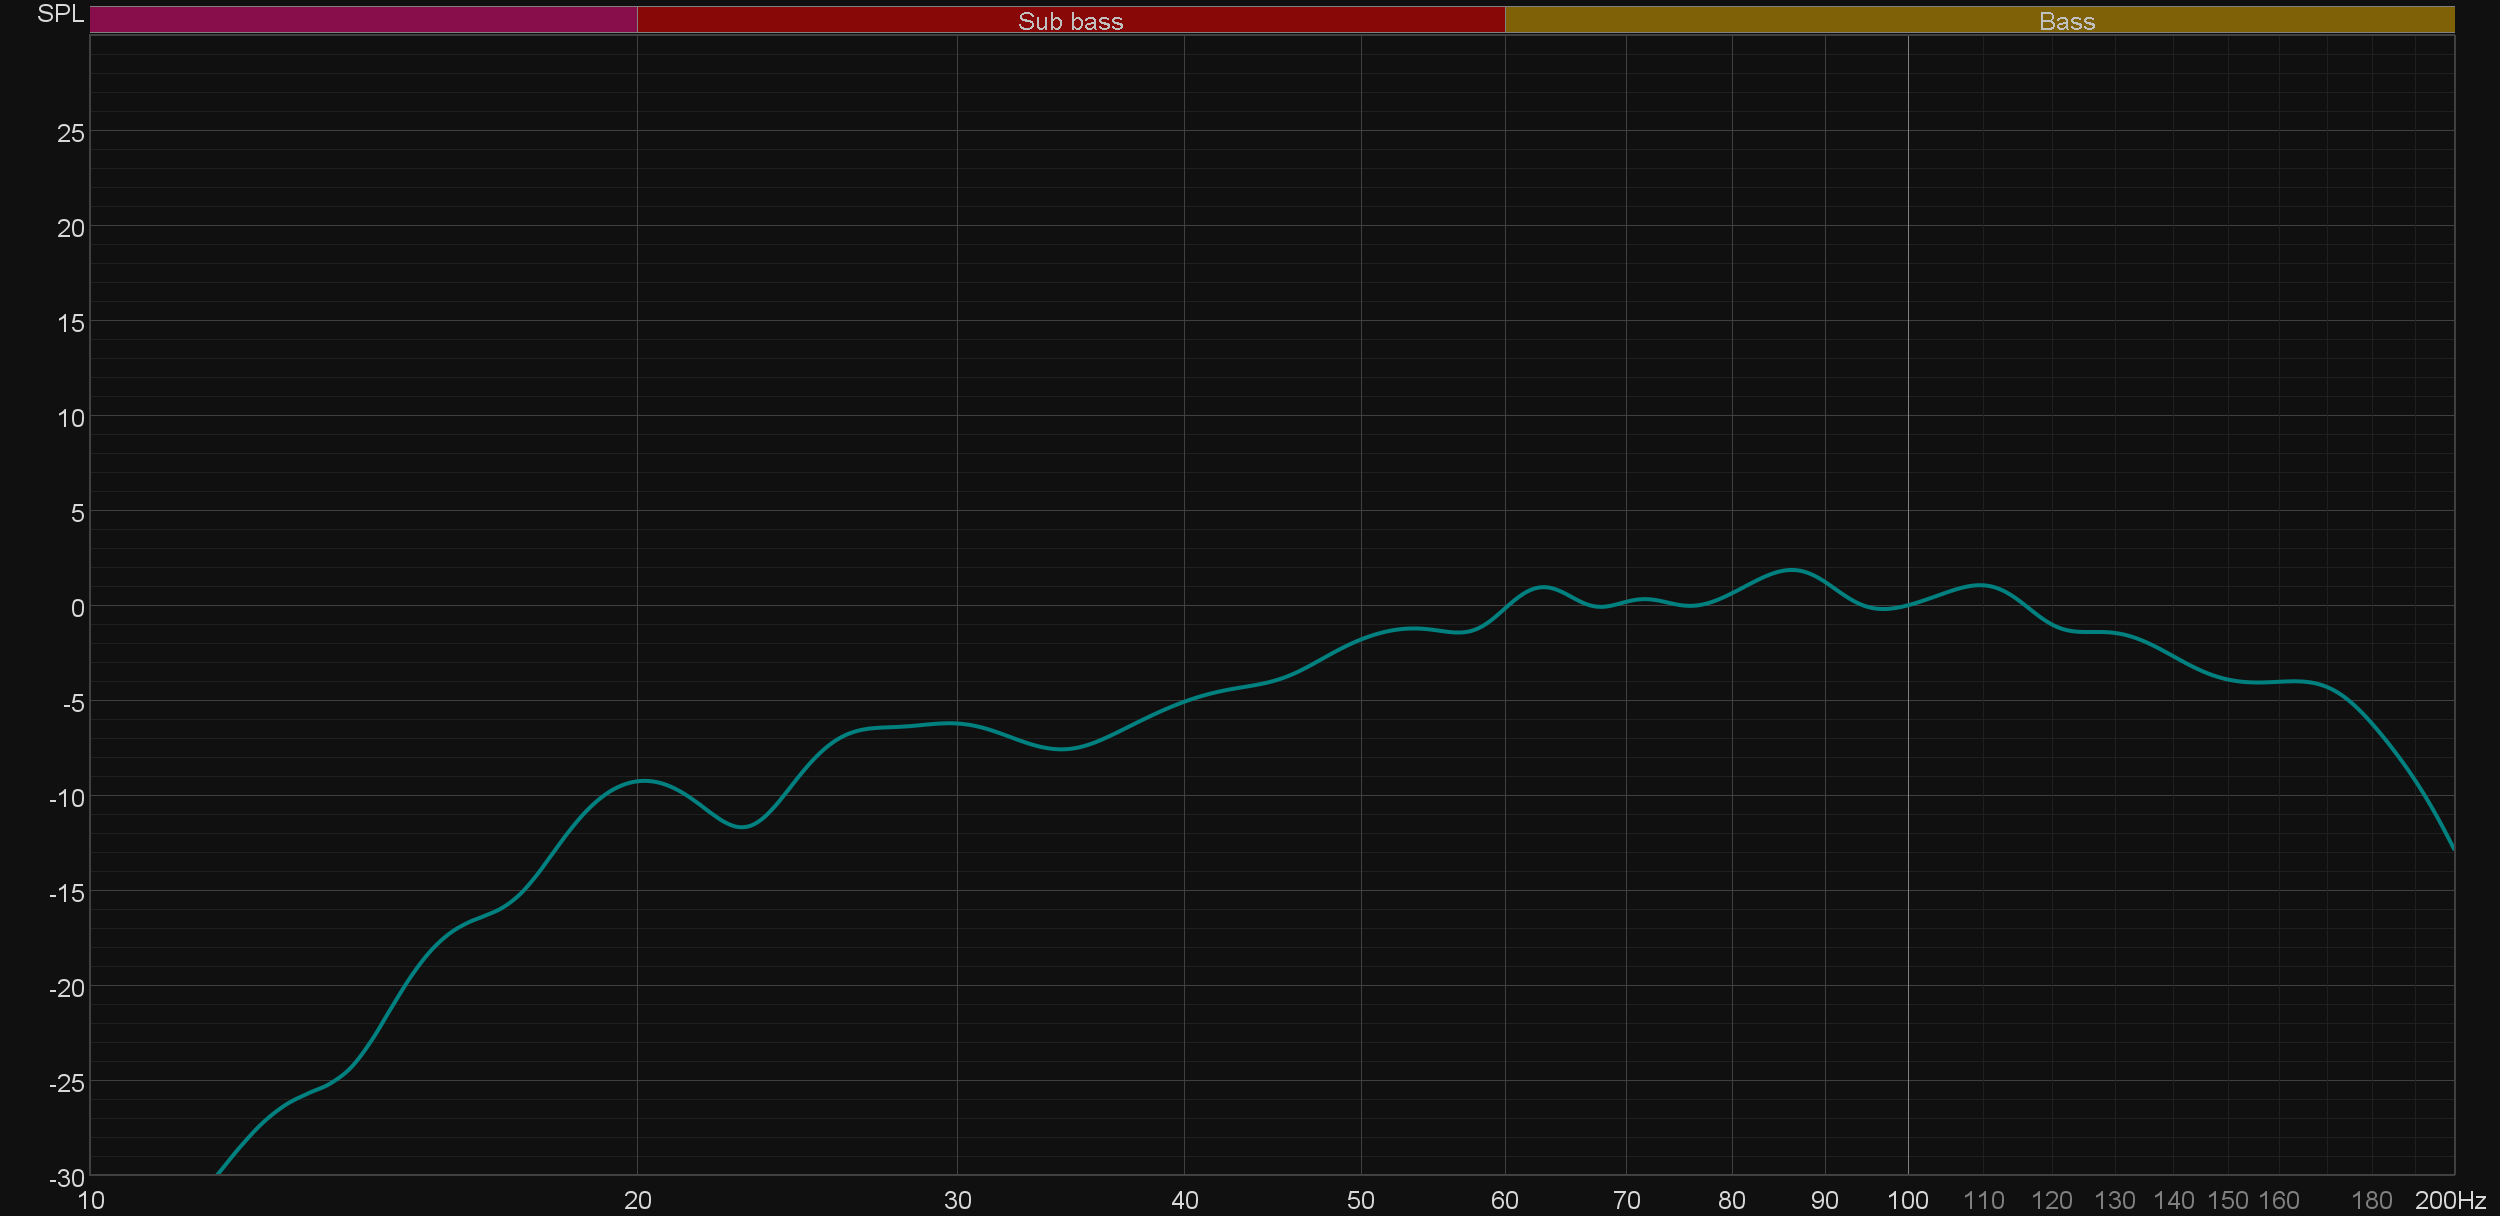Click the 40 label on frequency axis

1184,1200
